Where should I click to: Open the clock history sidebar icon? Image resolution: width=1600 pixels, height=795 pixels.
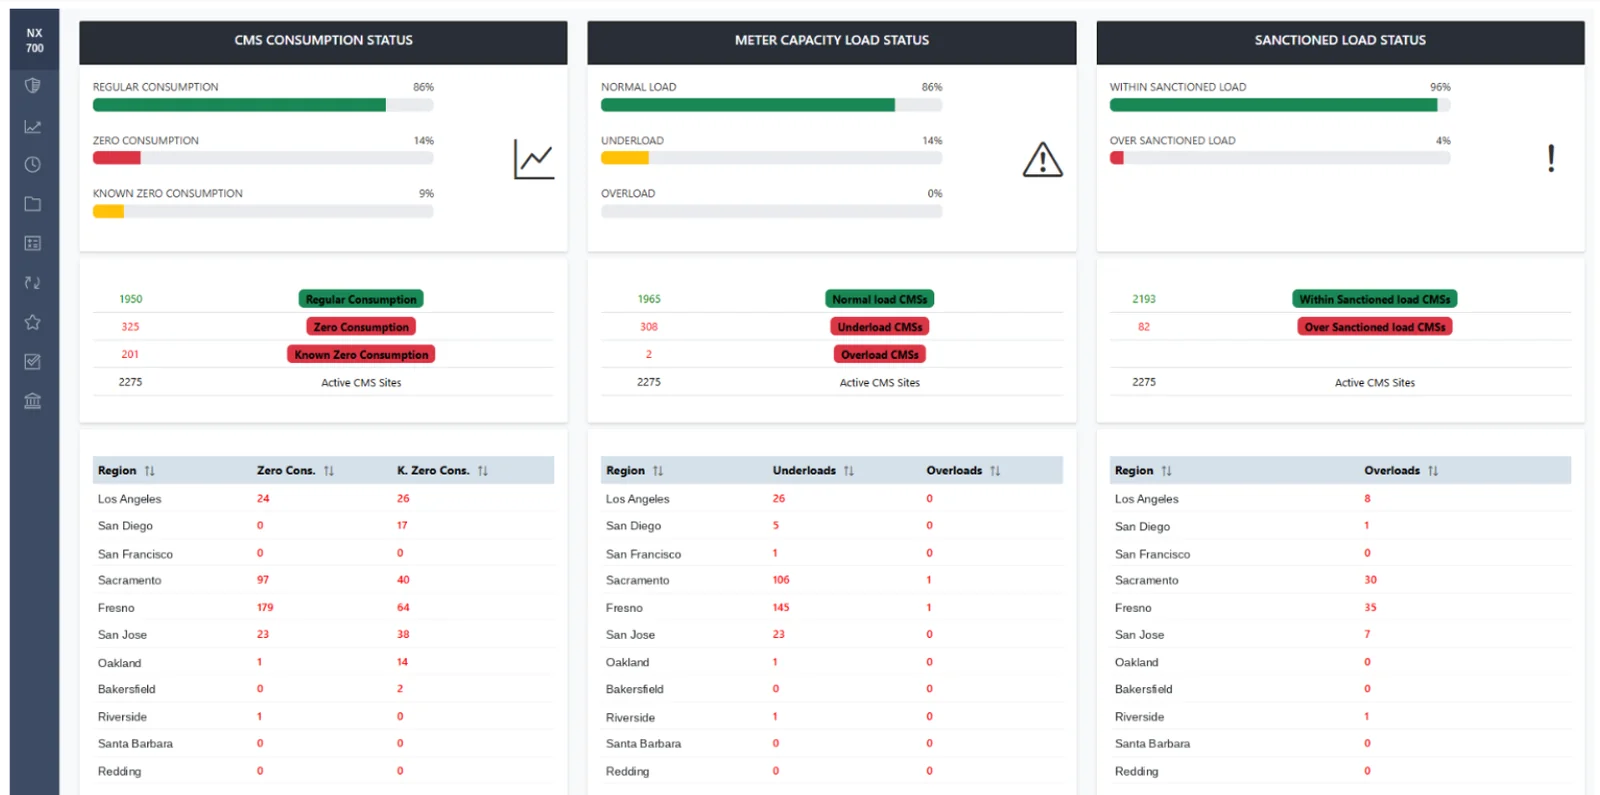(33, 165)
